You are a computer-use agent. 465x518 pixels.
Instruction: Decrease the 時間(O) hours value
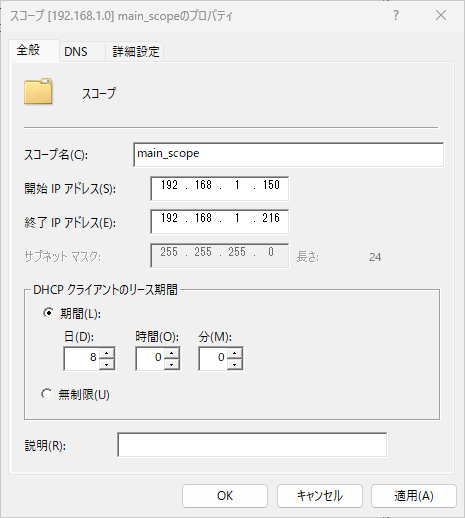point(172,364)
